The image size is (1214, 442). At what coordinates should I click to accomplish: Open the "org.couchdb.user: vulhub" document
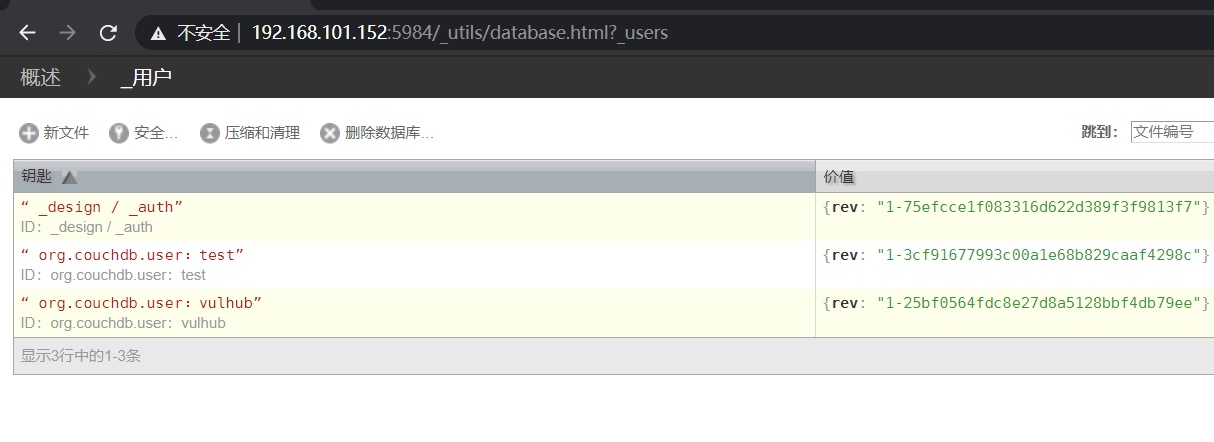coord(141,303)
